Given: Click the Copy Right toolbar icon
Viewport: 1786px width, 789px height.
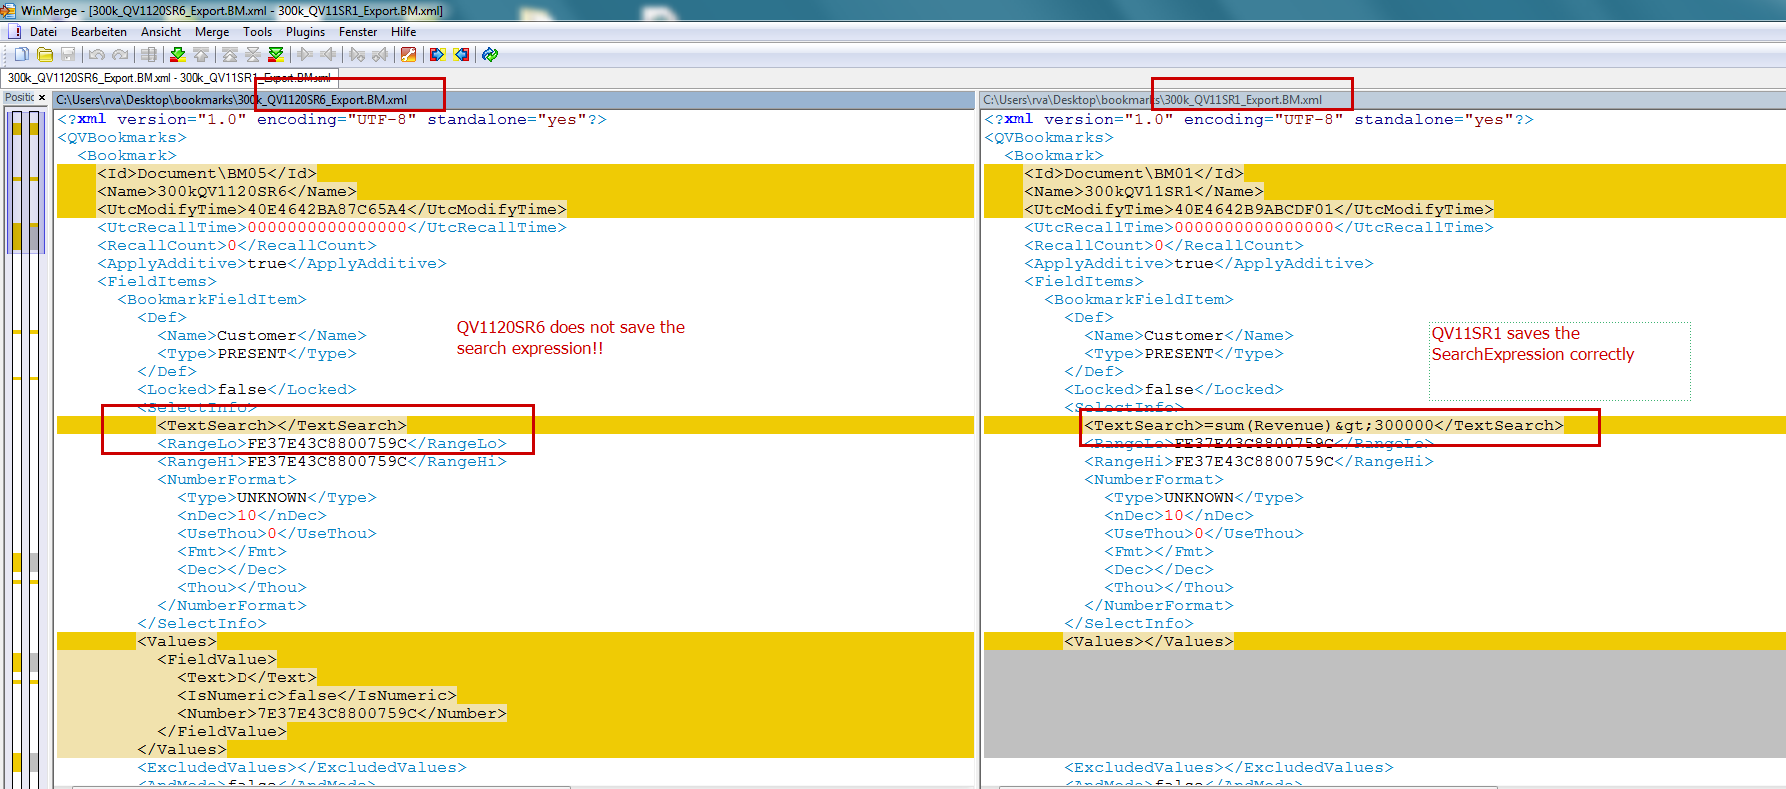Looking at the screenshot, I should (305, 54).
